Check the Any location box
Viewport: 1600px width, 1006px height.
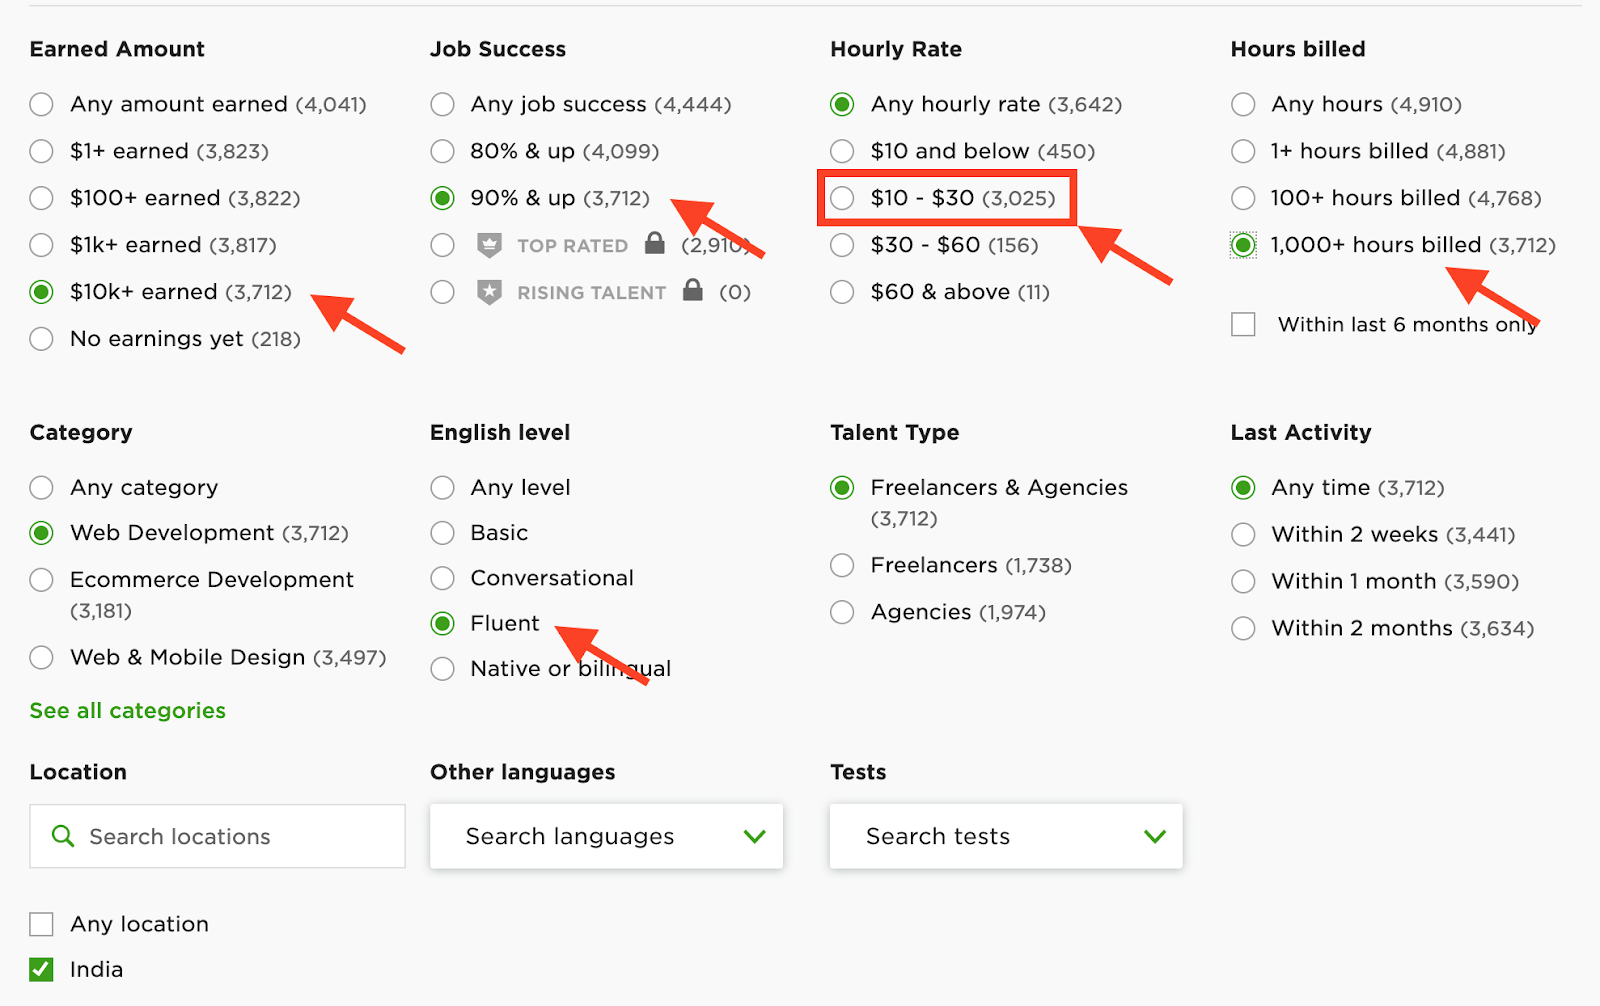click(42, 924)
